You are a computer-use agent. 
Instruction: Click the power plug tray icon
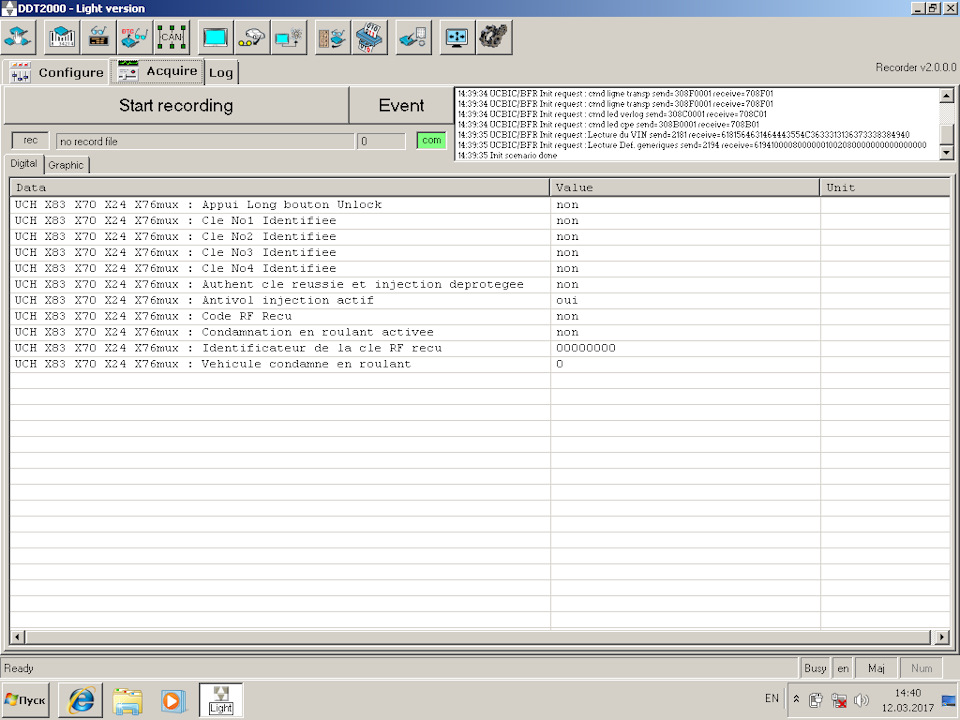[815, 700]
